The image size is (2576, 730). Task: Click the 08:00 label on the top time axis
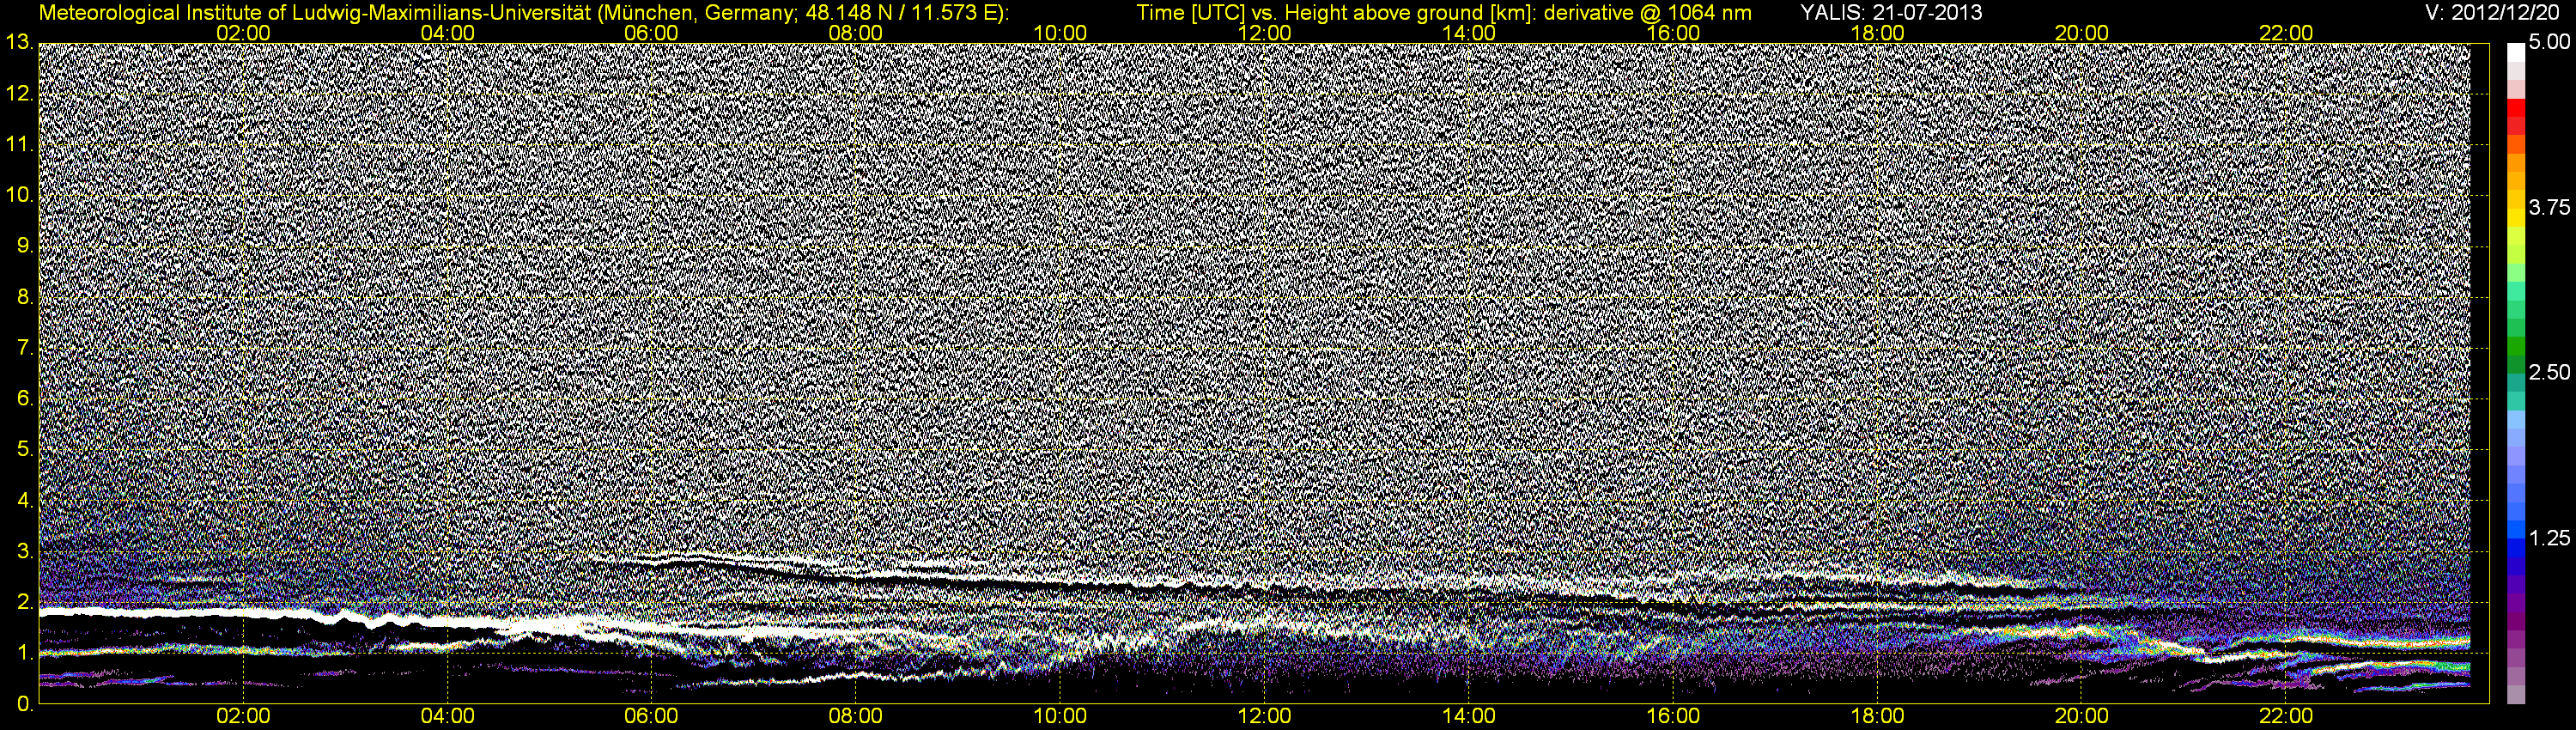856,33
